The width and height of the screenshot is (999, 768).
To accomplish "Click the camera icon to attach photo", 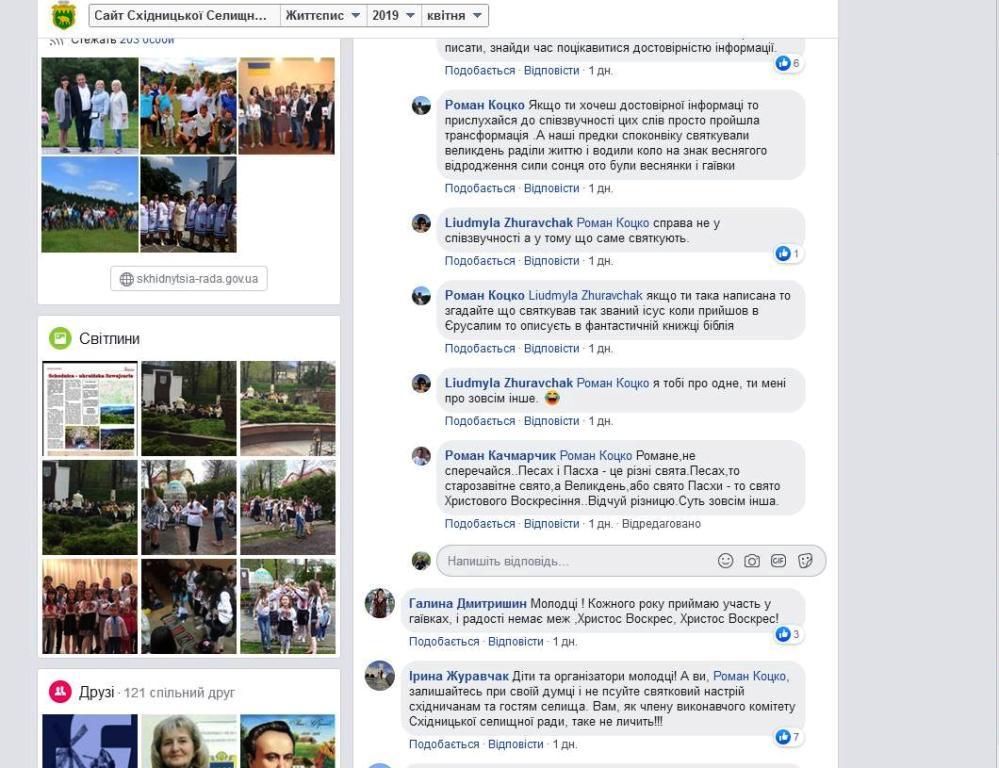I will [x=752, y=561].
